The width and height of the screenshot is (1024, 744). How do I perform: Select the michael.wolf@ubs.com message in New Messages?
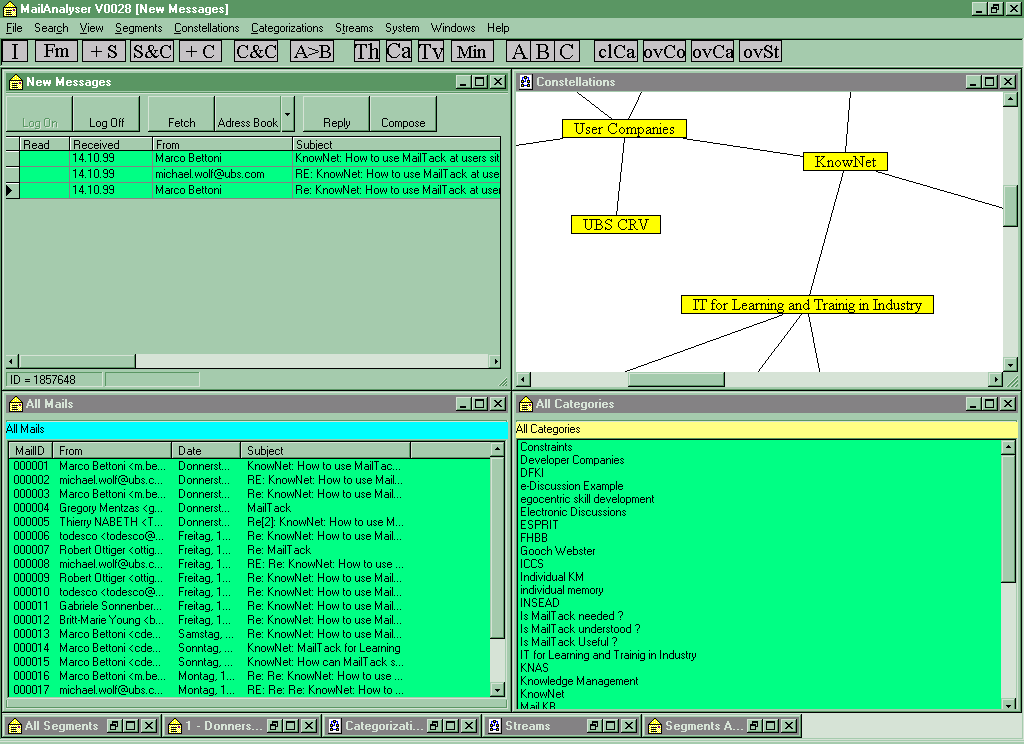(x=260, y=174)
